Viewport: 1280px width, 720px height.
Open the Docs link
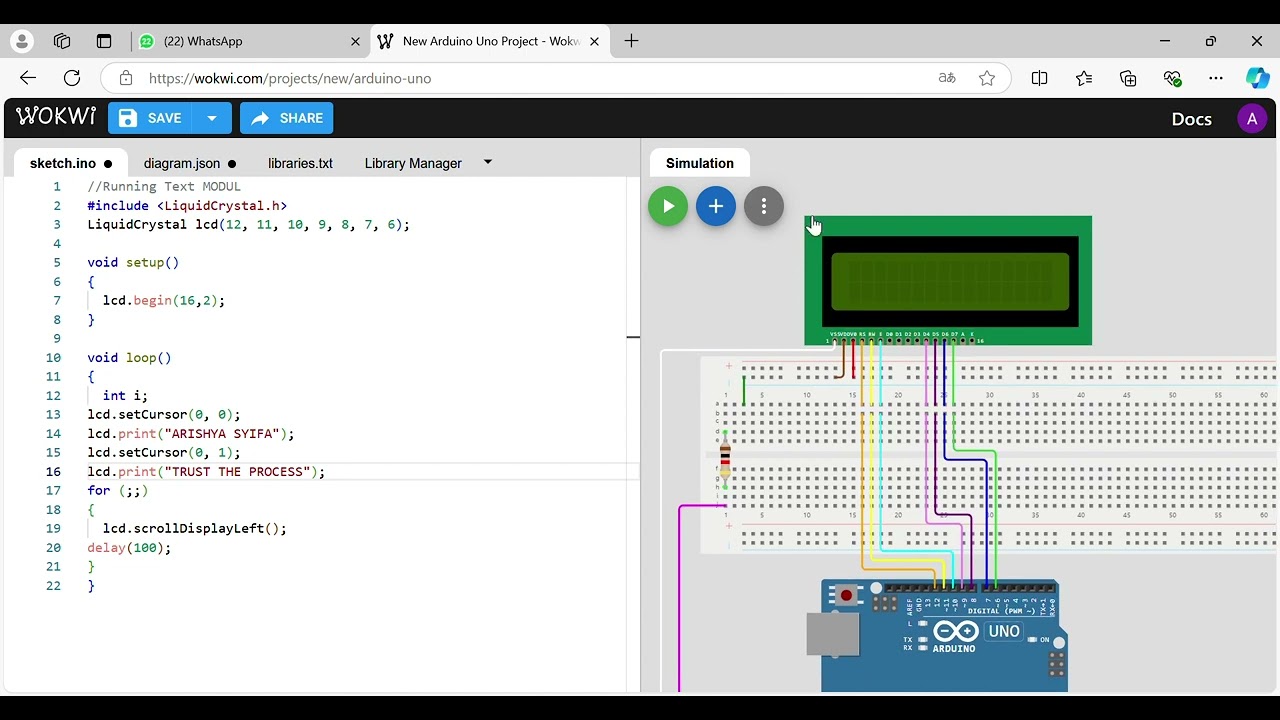click(1191, 118)
